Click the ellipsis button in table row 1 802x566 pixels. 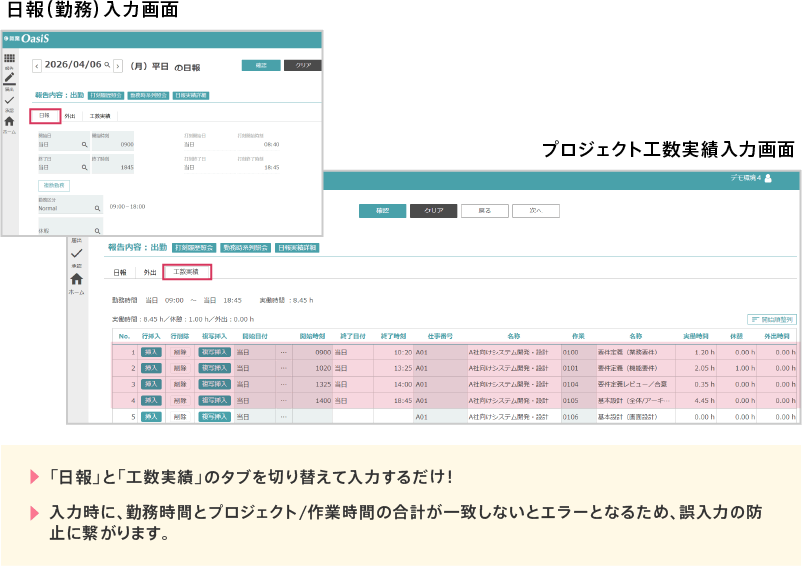coord(284,352)
